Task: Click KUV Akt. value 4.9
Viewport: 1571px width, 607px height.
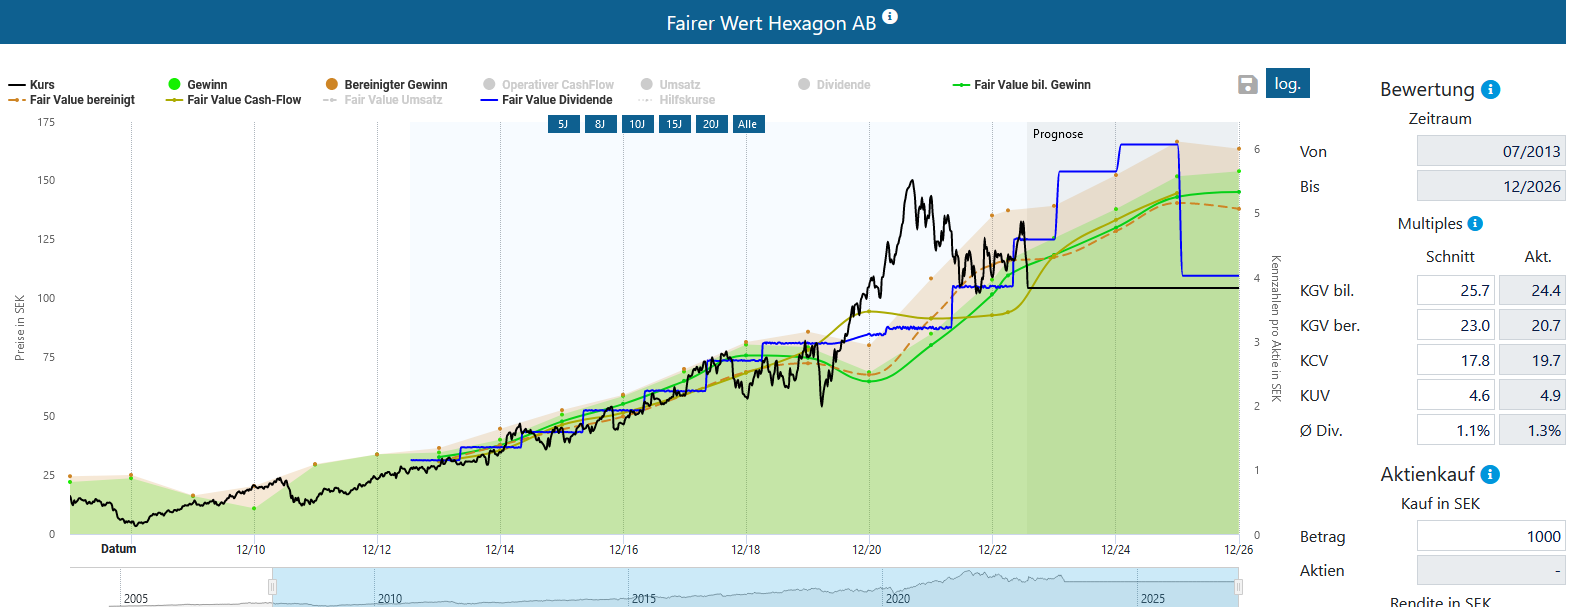Action: coord(1532,395)
